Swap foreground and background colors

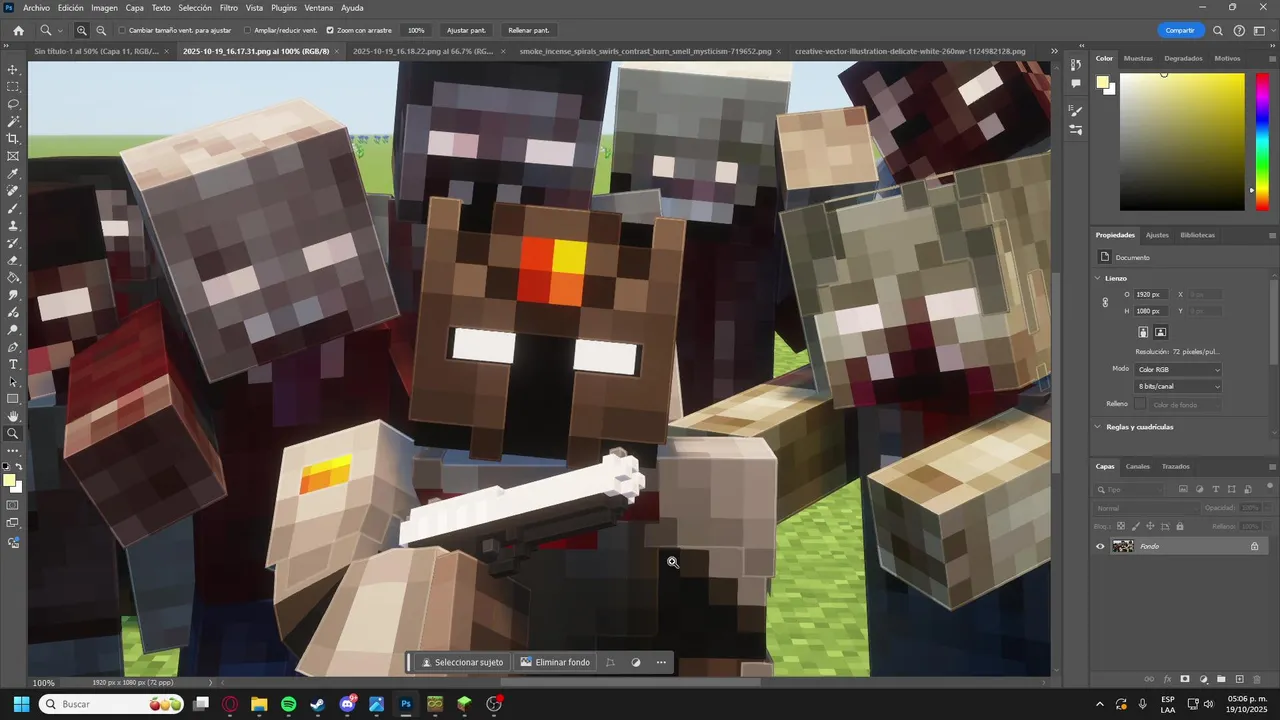(x=19, y=467)
